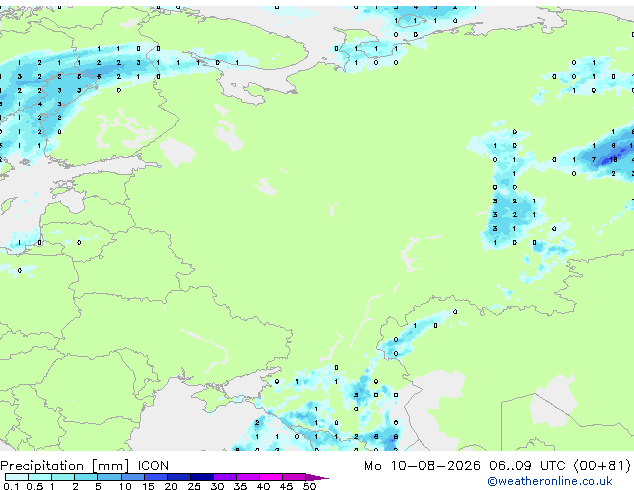Click the '18' precipitation value on the map
This screenshot has height=490, width=634.
click(x=613, y=159)
